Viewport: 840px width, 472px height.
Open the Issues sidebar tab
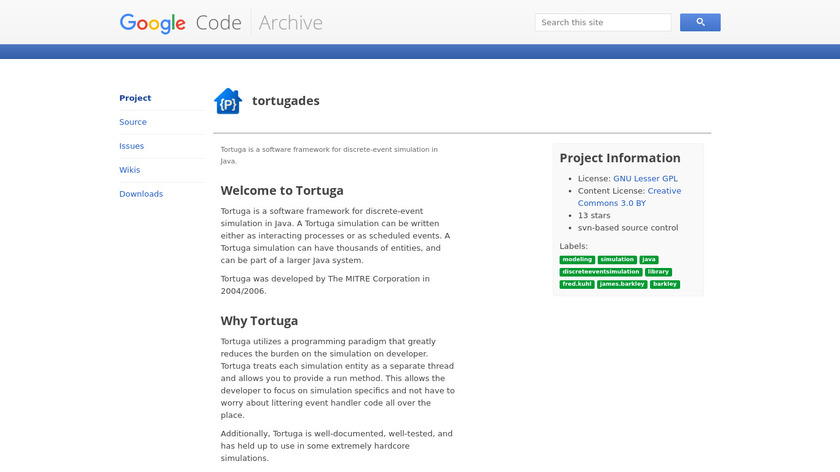131,146
